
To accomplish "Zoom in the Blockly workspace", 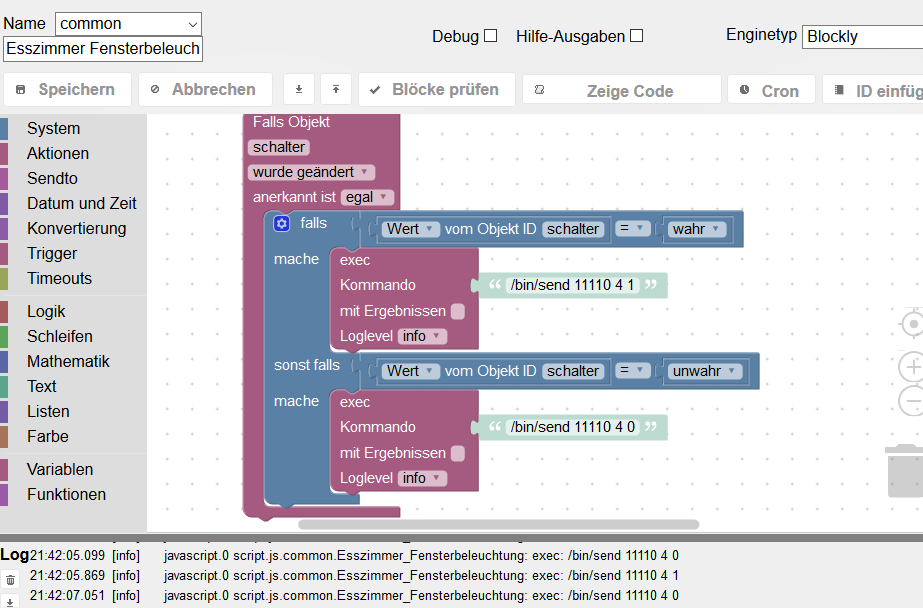I will point(912,366).
